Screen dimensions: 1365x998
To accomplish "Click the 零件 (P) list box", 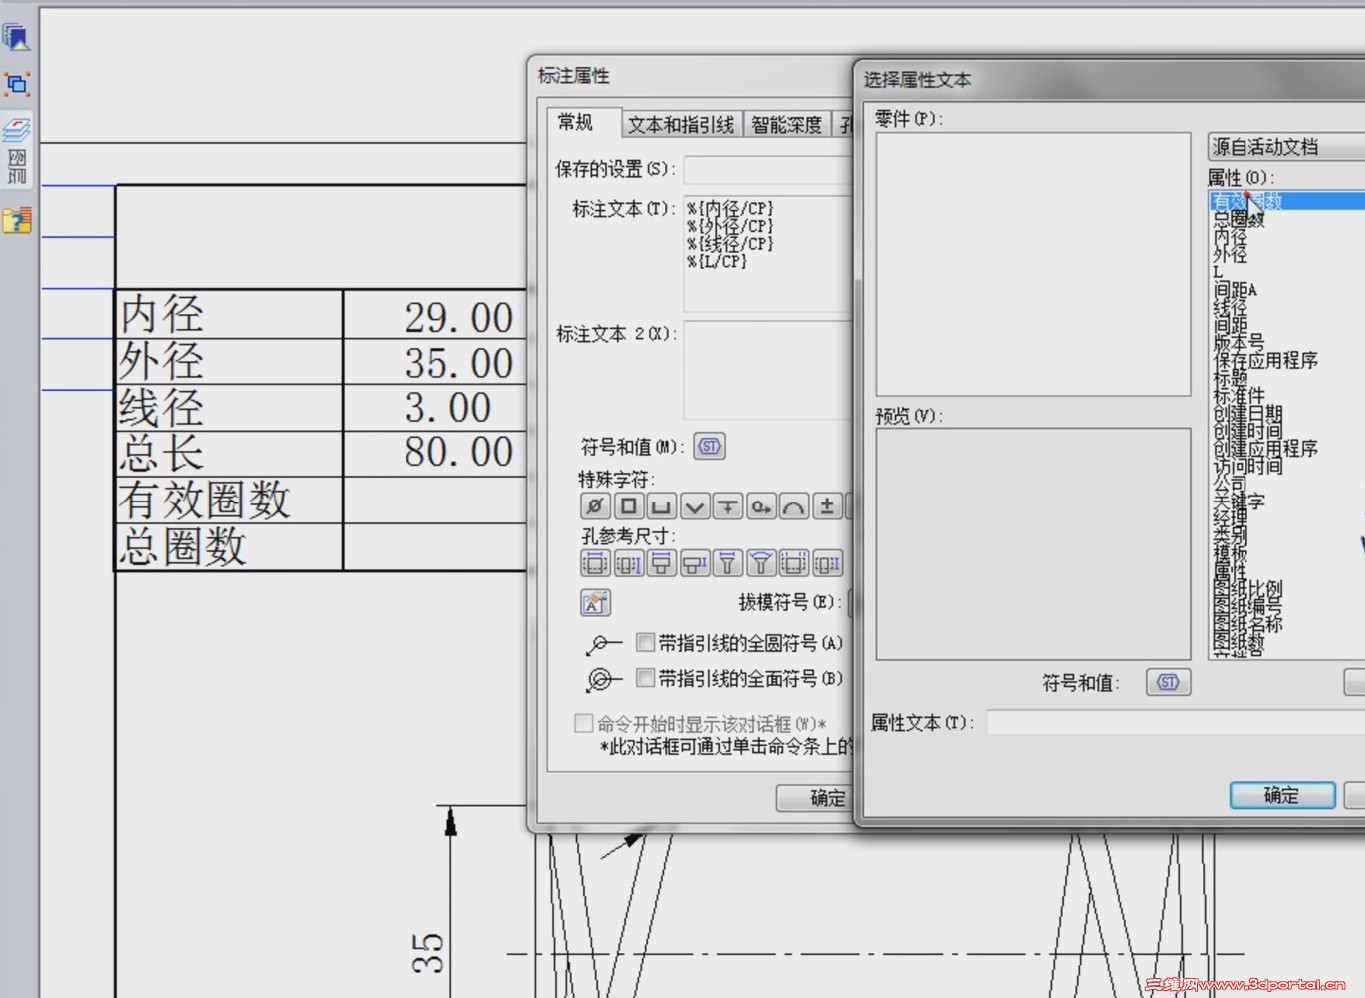I will coord(1033,264).
